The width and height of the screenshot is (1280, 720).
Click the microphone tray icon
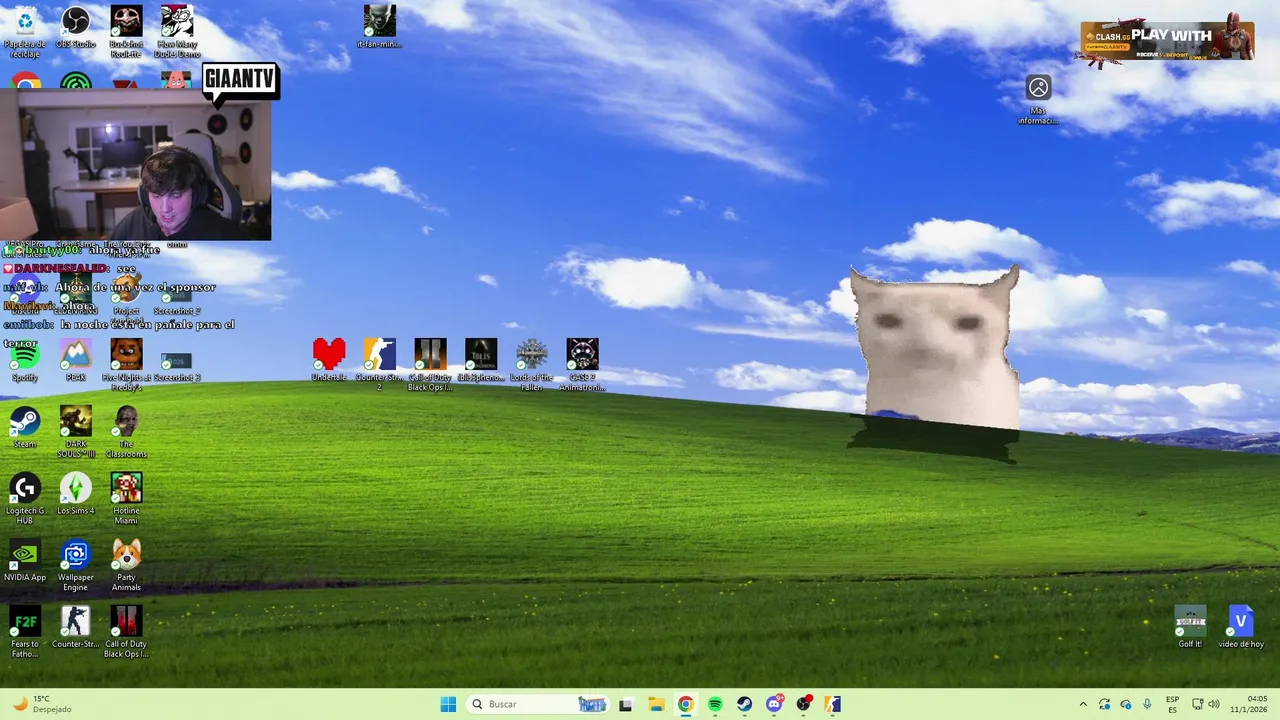(1147, 704)
